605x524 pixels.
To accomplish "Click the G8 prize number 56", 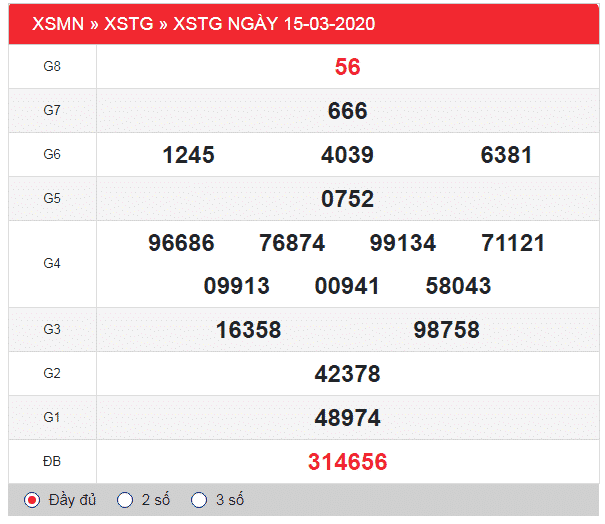I will coord(347,67).
